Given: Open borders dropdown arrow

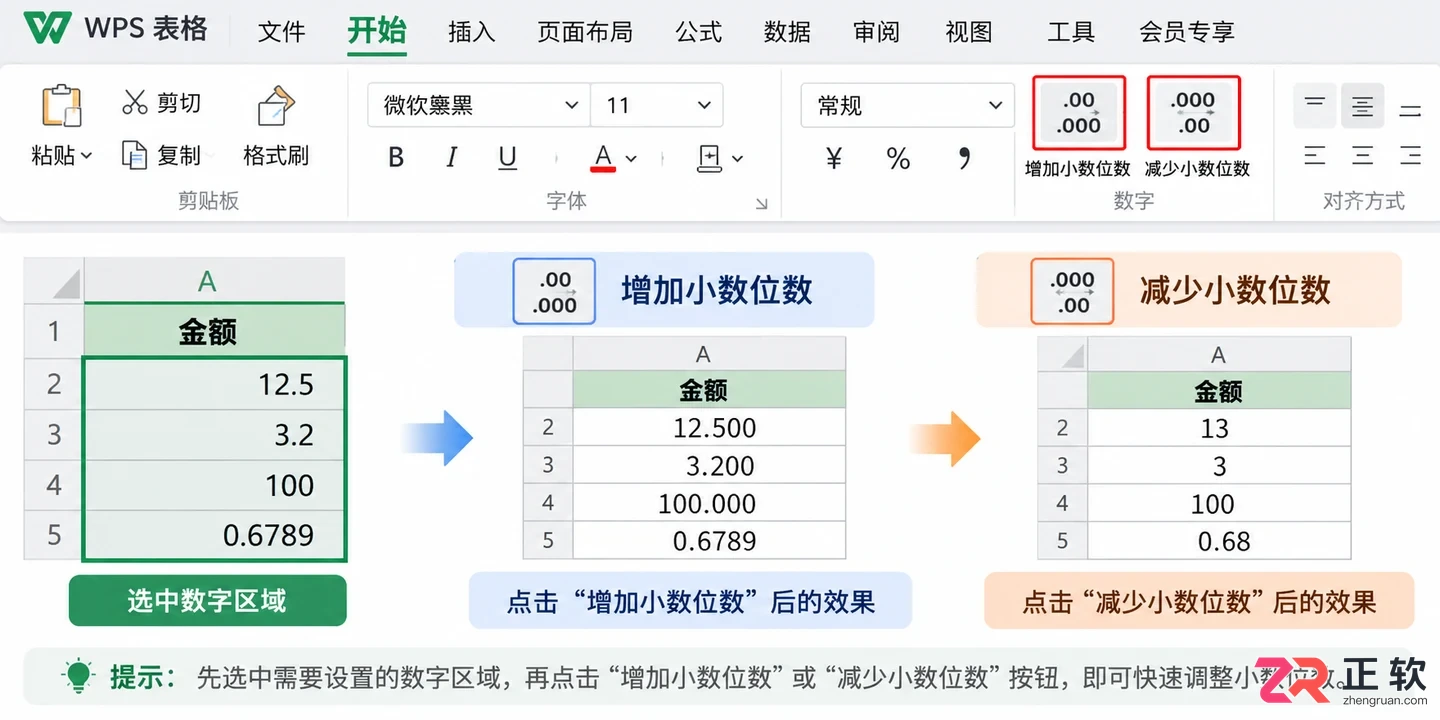Looking at the screenshot, I should 738,158.
